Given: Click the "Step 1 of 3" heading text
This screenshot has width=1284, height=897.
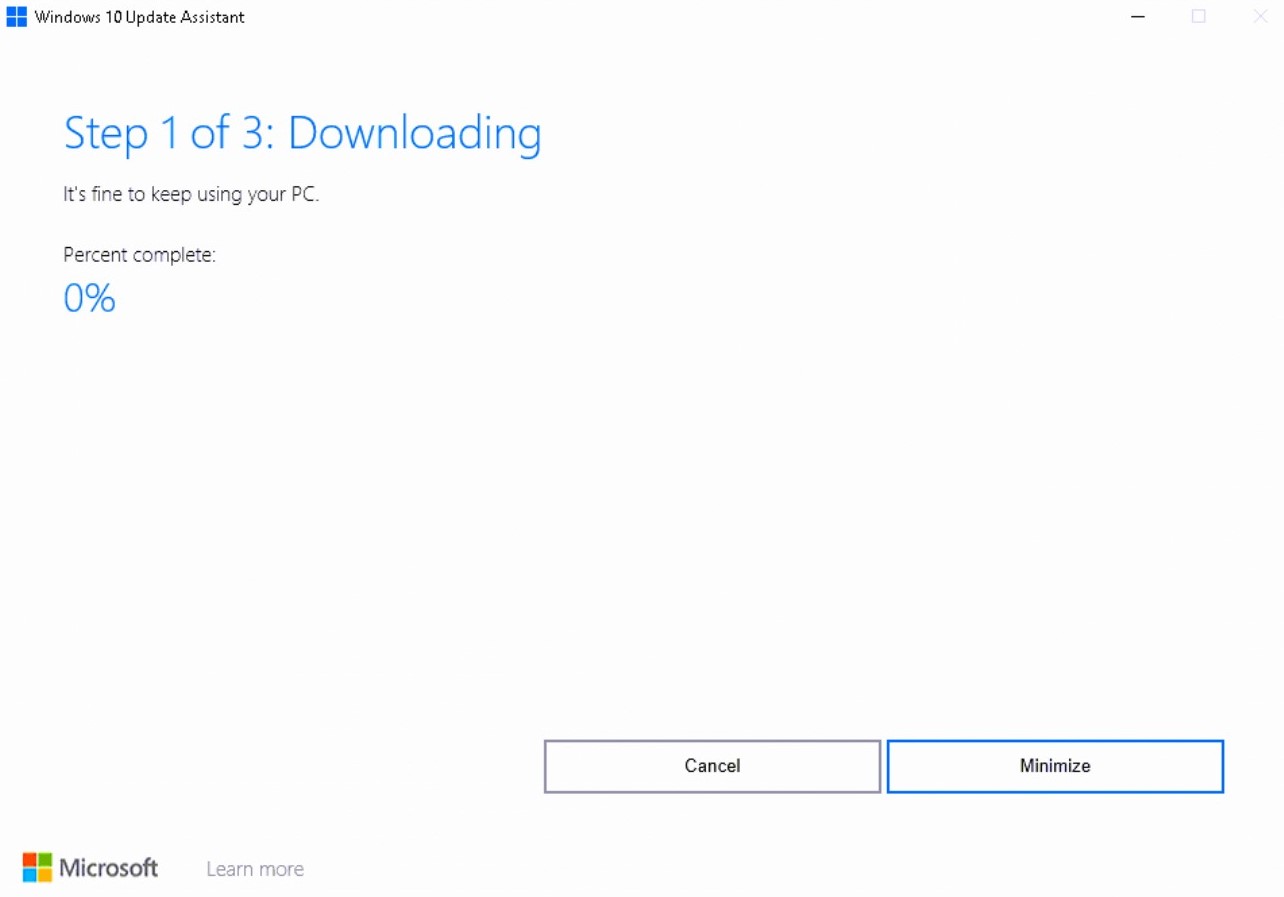Looking at the screenshot, I should coord(167,133).
